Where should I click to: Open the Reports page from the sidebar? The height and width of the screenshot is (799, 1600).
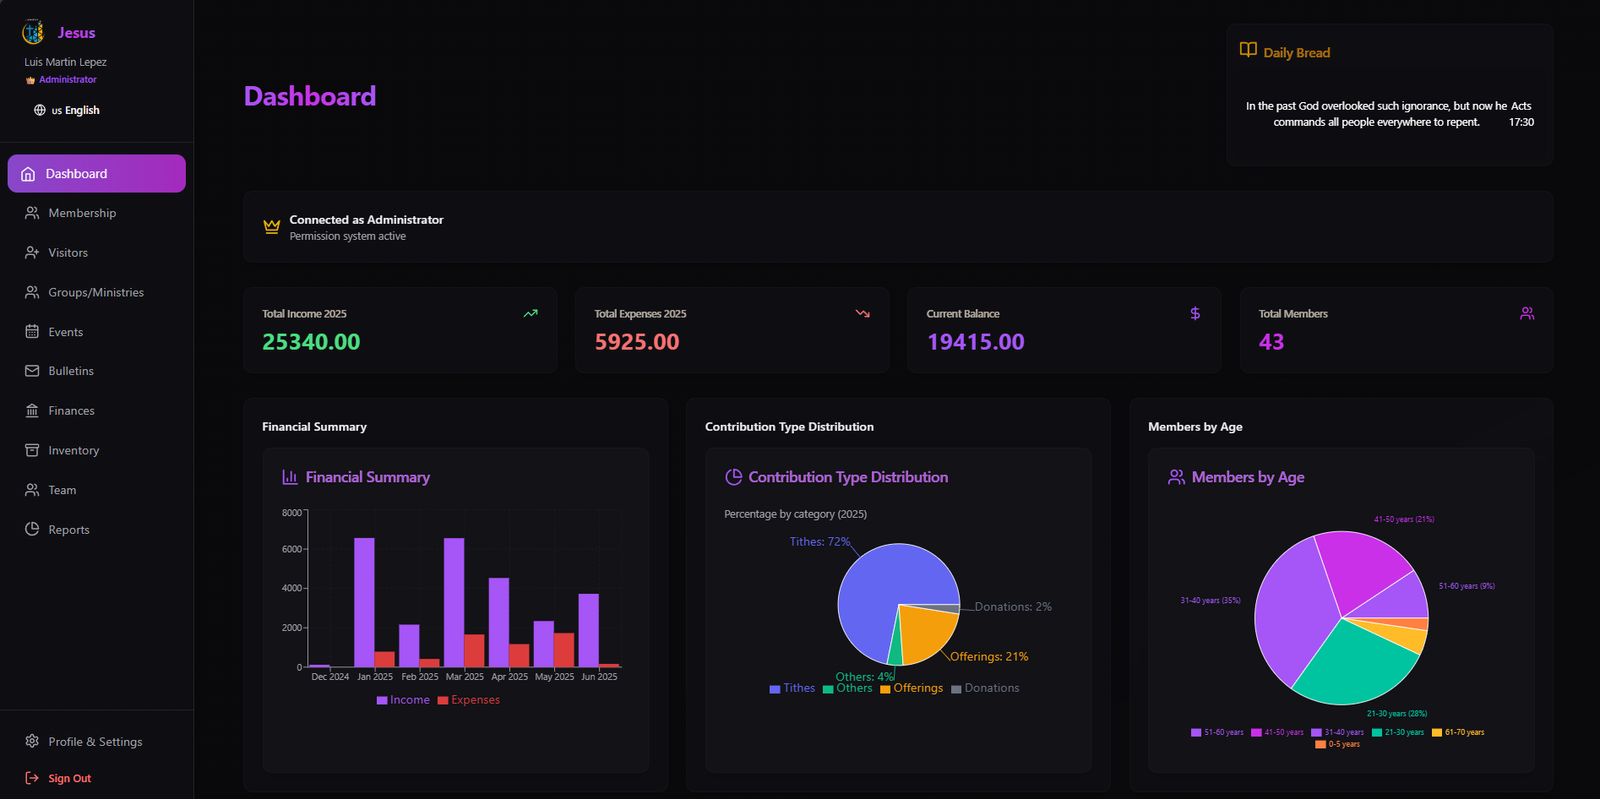[68, 530]
